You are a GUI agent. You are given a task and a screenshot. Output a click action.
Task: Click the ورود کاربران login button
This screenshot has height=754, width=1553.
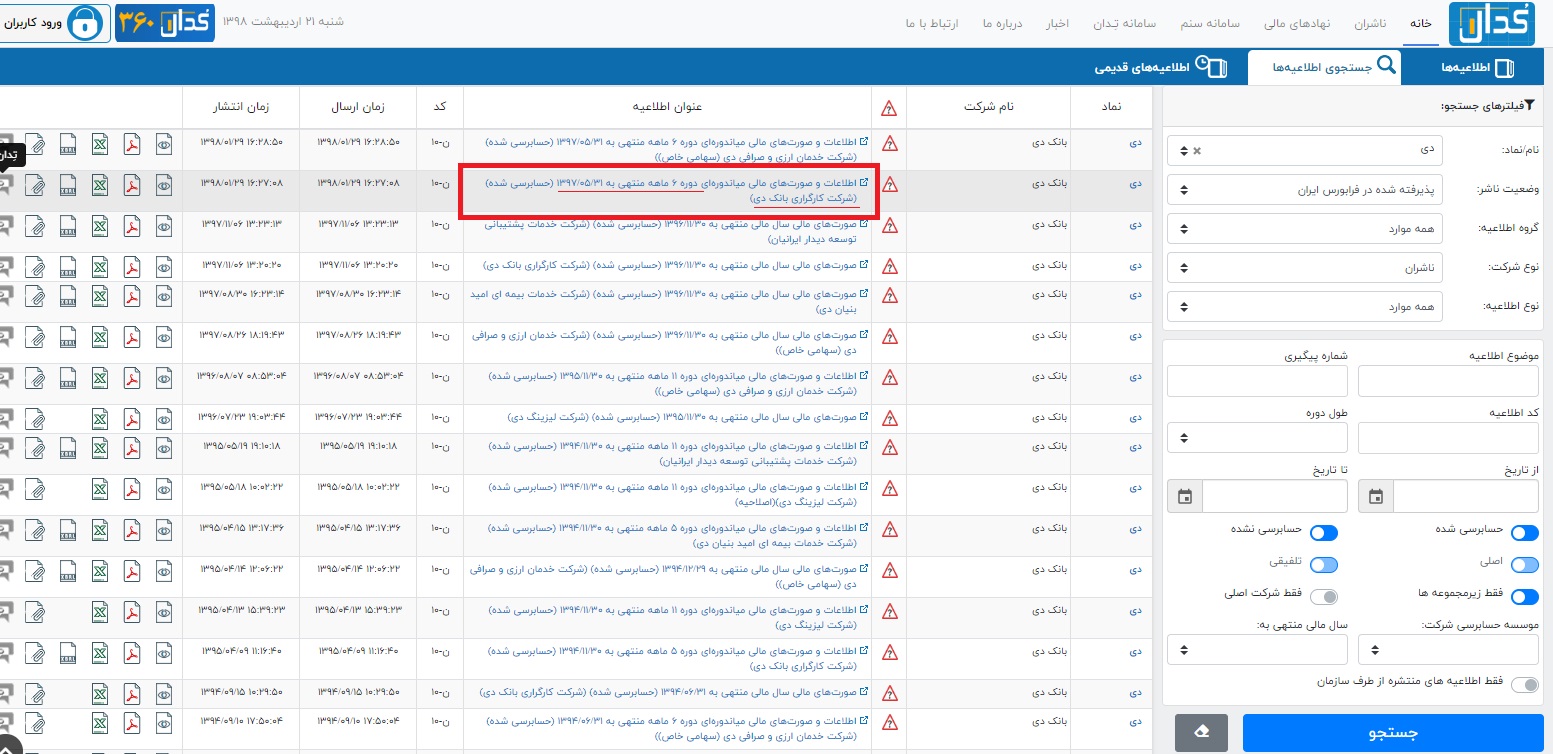tap(53, 23)
